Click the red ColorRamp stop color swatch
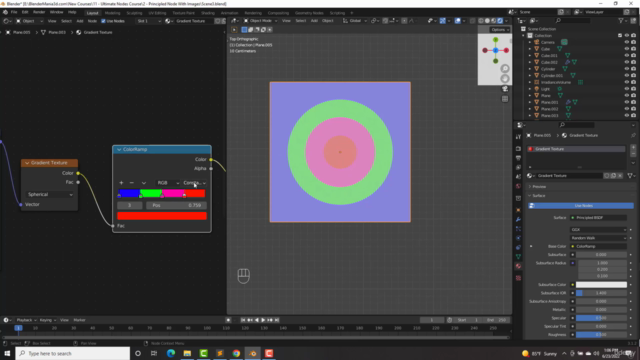 tap(162, 216)
